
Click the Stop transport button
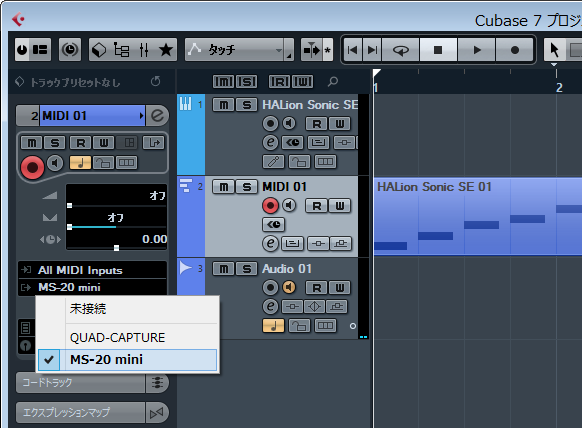[x=438, y=49]
